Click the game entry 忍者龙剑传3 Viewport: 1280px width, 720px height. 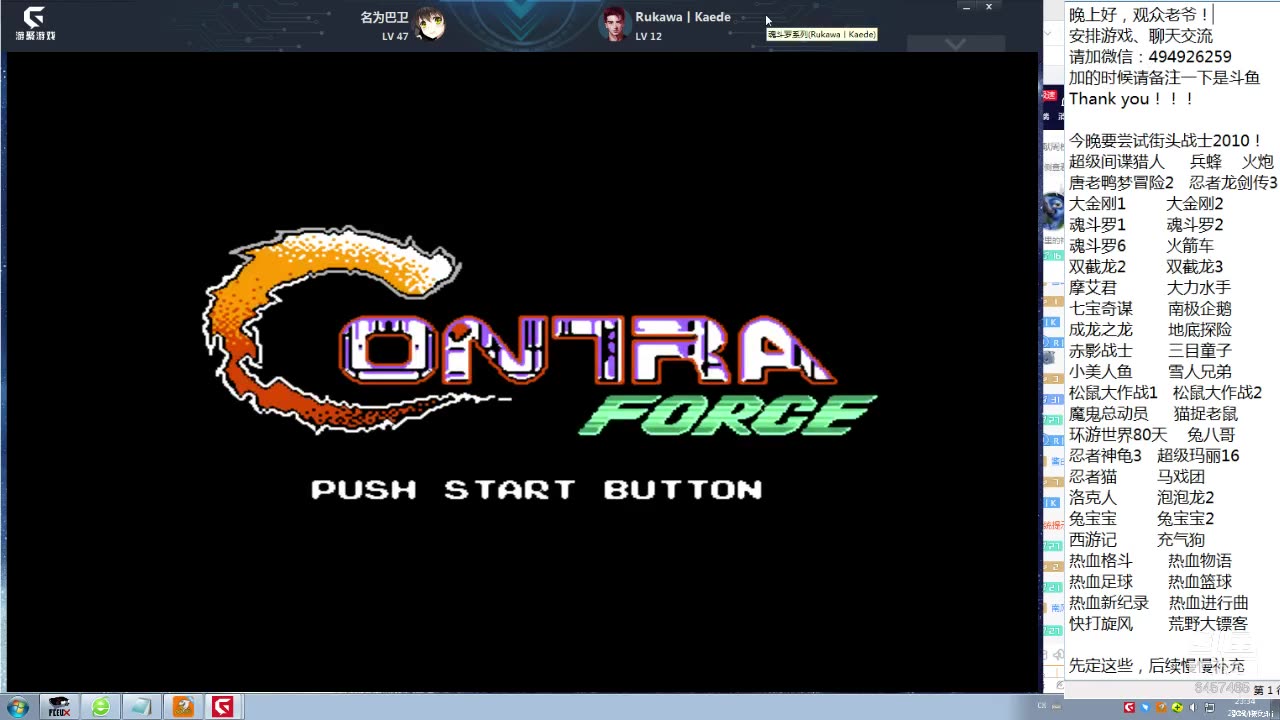tap(1233, 183)
